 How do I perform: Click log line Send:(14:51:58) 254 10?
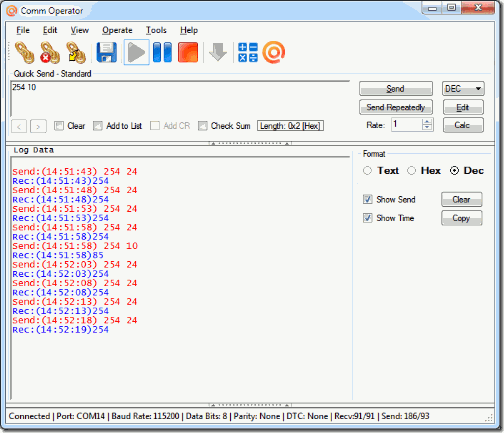pos(75,246)
